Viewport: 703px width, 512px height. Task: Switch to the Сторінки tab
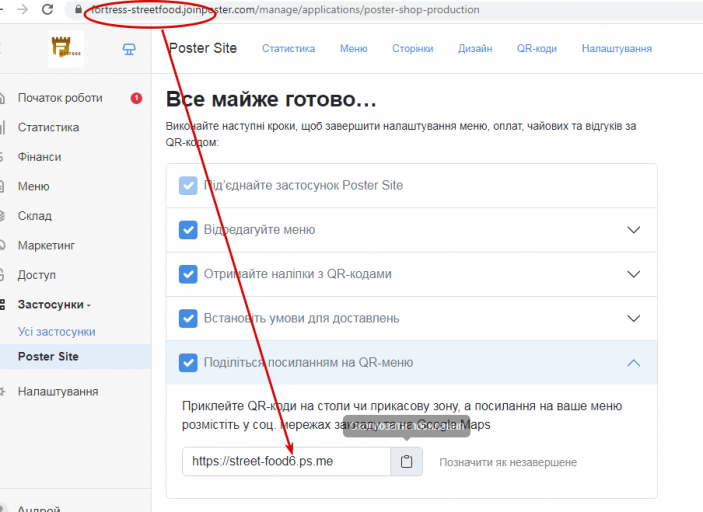(x=412, y=48)
